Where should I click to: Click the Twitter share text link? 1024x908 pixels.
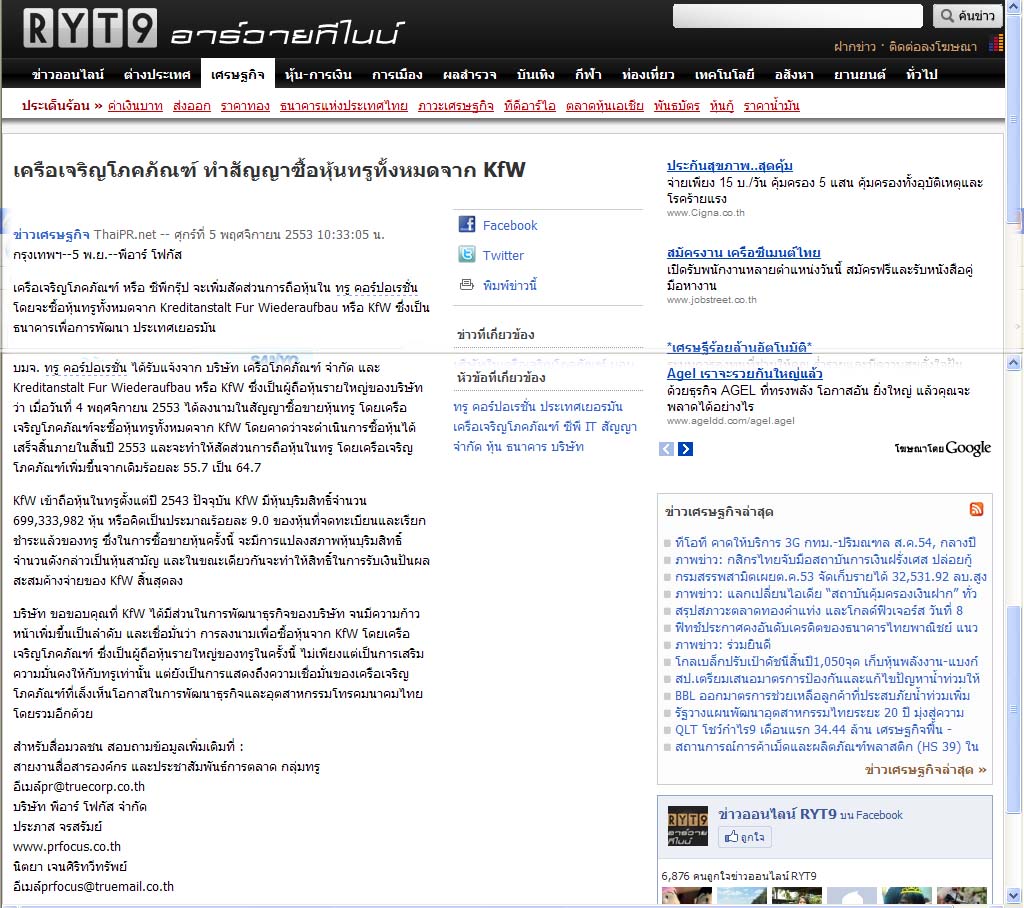[x=503, y=255]
